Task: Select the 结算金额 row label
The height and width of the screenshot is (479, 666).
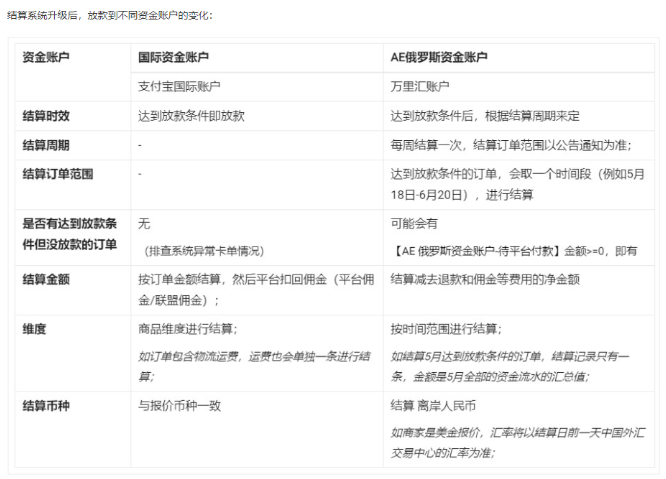Action: [47, 279]
